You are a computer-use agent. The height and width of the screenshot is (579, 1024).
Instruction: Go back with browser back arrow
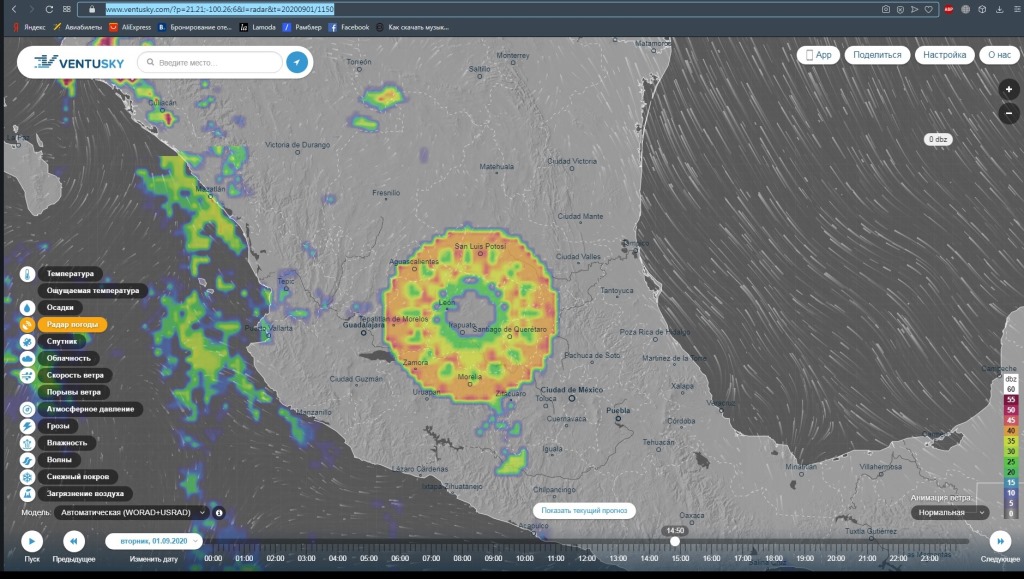pos(14,9)
